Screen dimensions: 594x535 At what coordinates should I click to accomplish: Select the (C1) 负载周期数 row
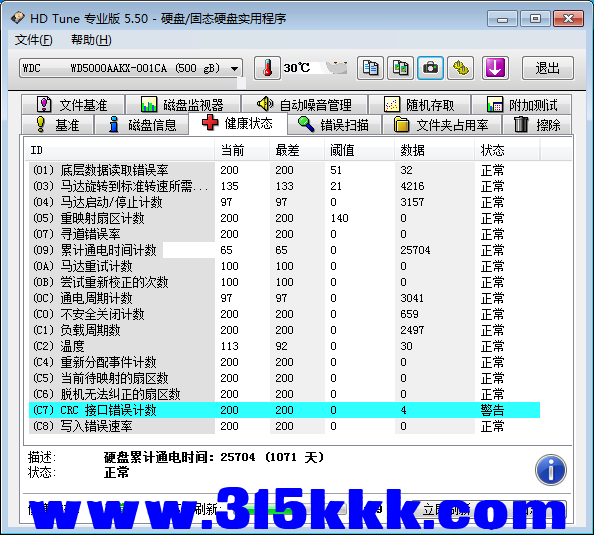284,330
